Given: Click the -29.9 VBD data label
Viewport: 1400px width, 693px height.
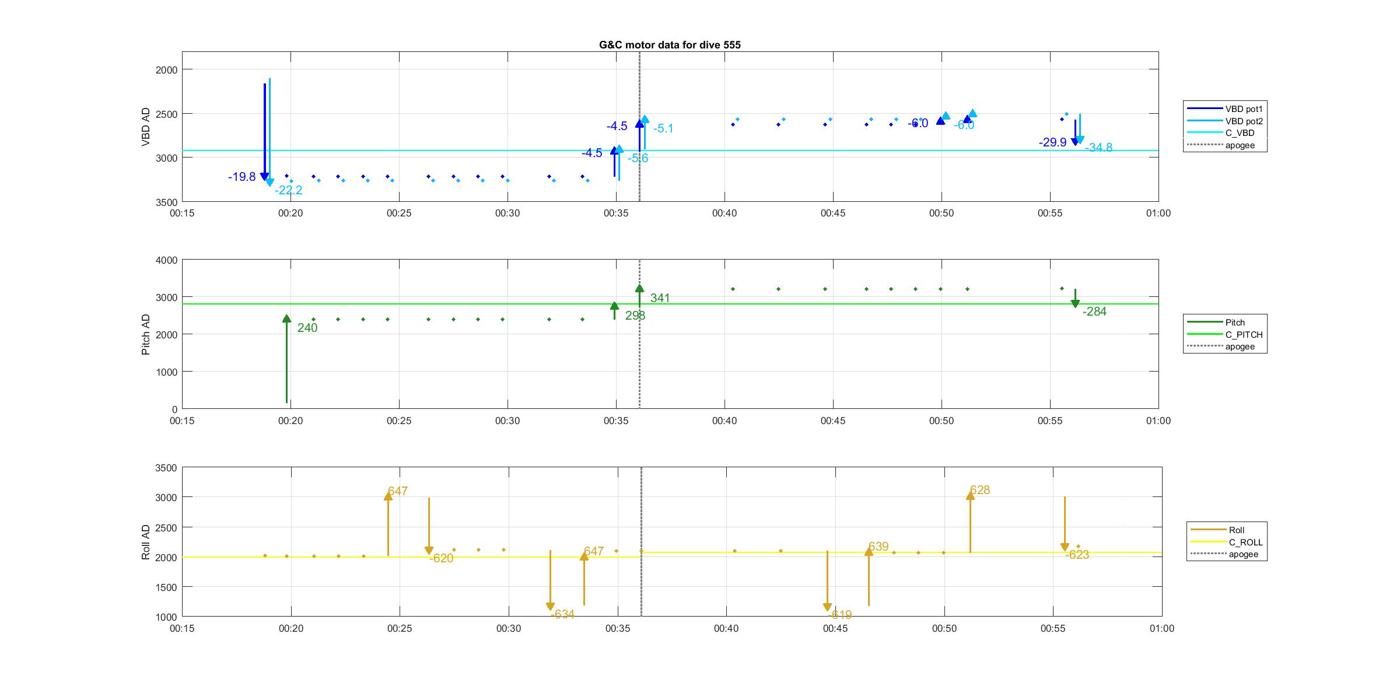Looking at the screenshot, I should [1052, 143].
